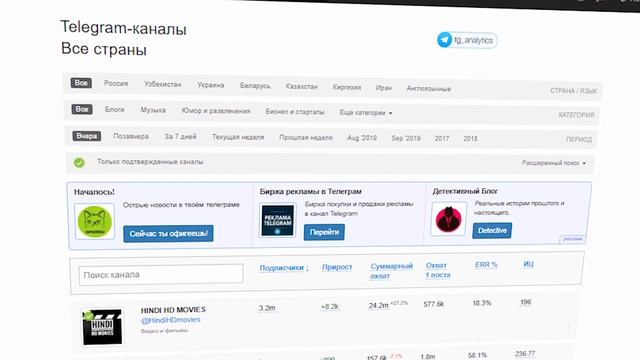The image size is (640, 360).
Task: Select the 2018 period
Action: point(470,139)
